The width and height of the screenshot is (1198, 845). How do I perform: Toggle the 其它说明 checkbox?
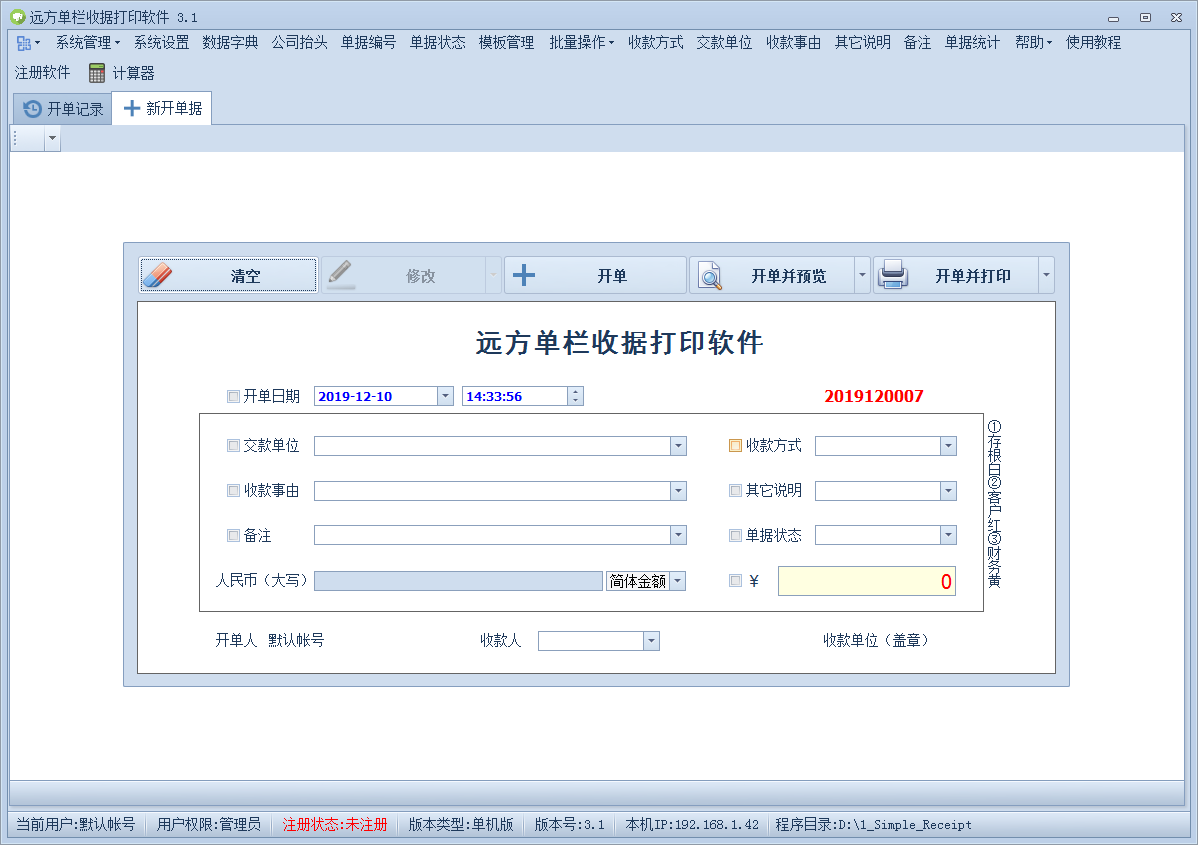735,490
